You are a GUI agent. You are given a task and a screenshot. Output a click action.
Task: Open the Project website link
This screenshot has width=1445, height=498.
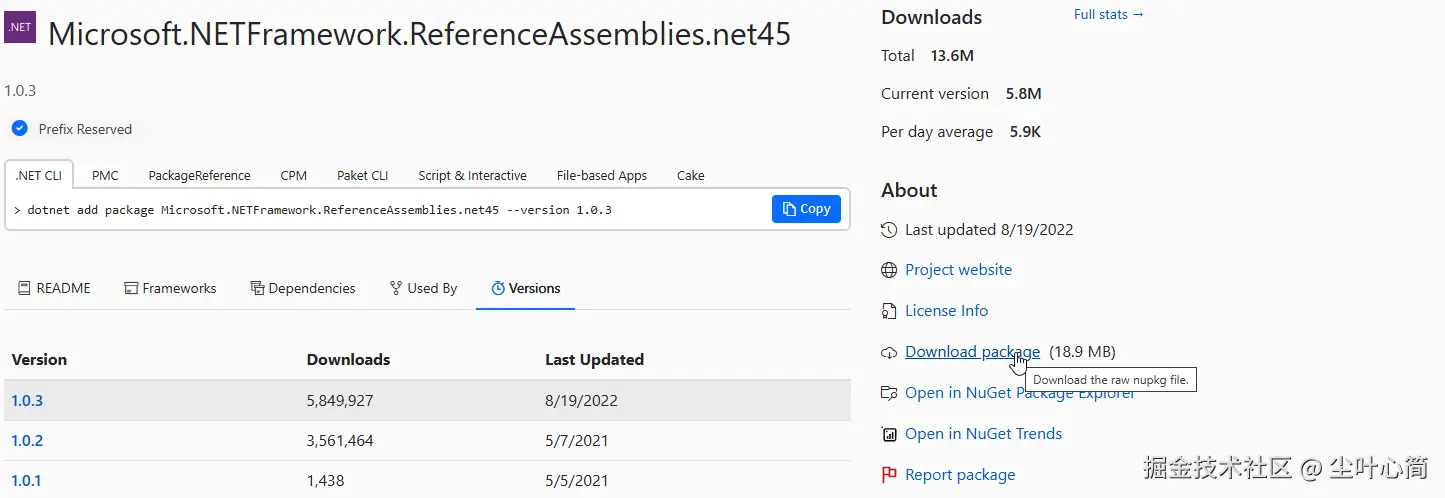pyautogui.click(x=958, y=270)
